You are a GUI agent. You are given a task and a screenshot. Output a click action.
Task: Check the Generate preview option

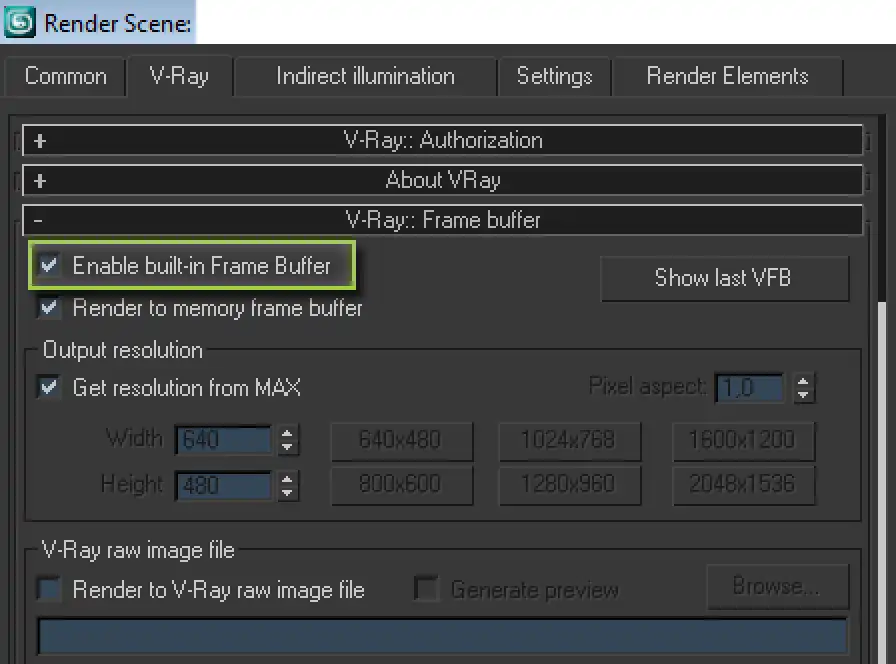tap(426, 589)
